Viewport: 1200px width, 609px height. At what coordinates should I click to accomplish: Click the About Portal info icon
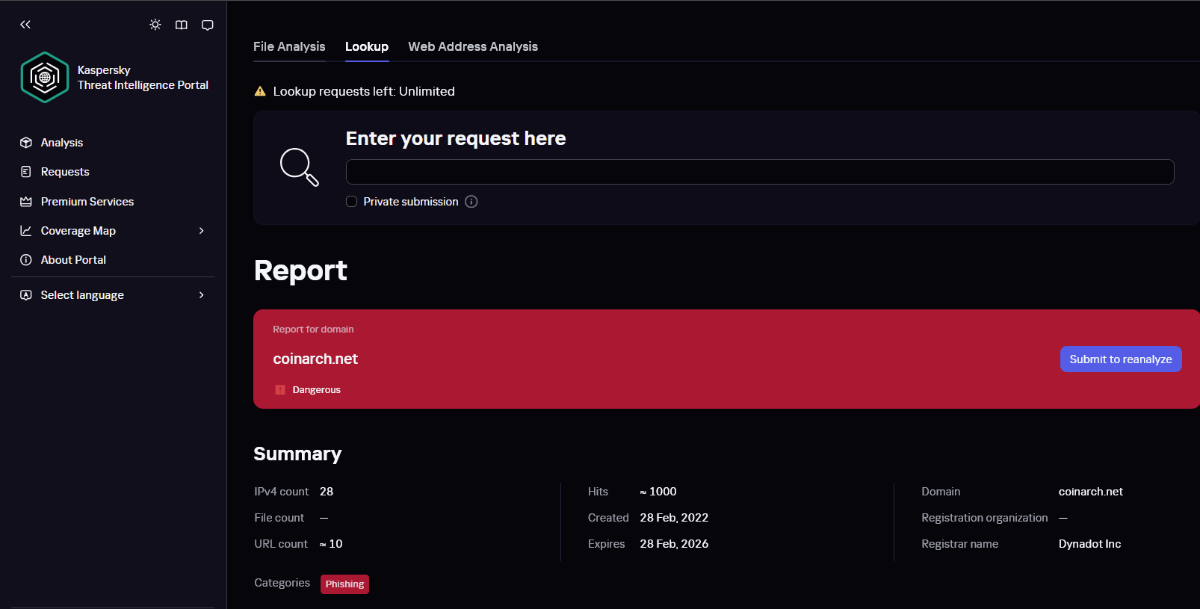click(x=26, y=260)
